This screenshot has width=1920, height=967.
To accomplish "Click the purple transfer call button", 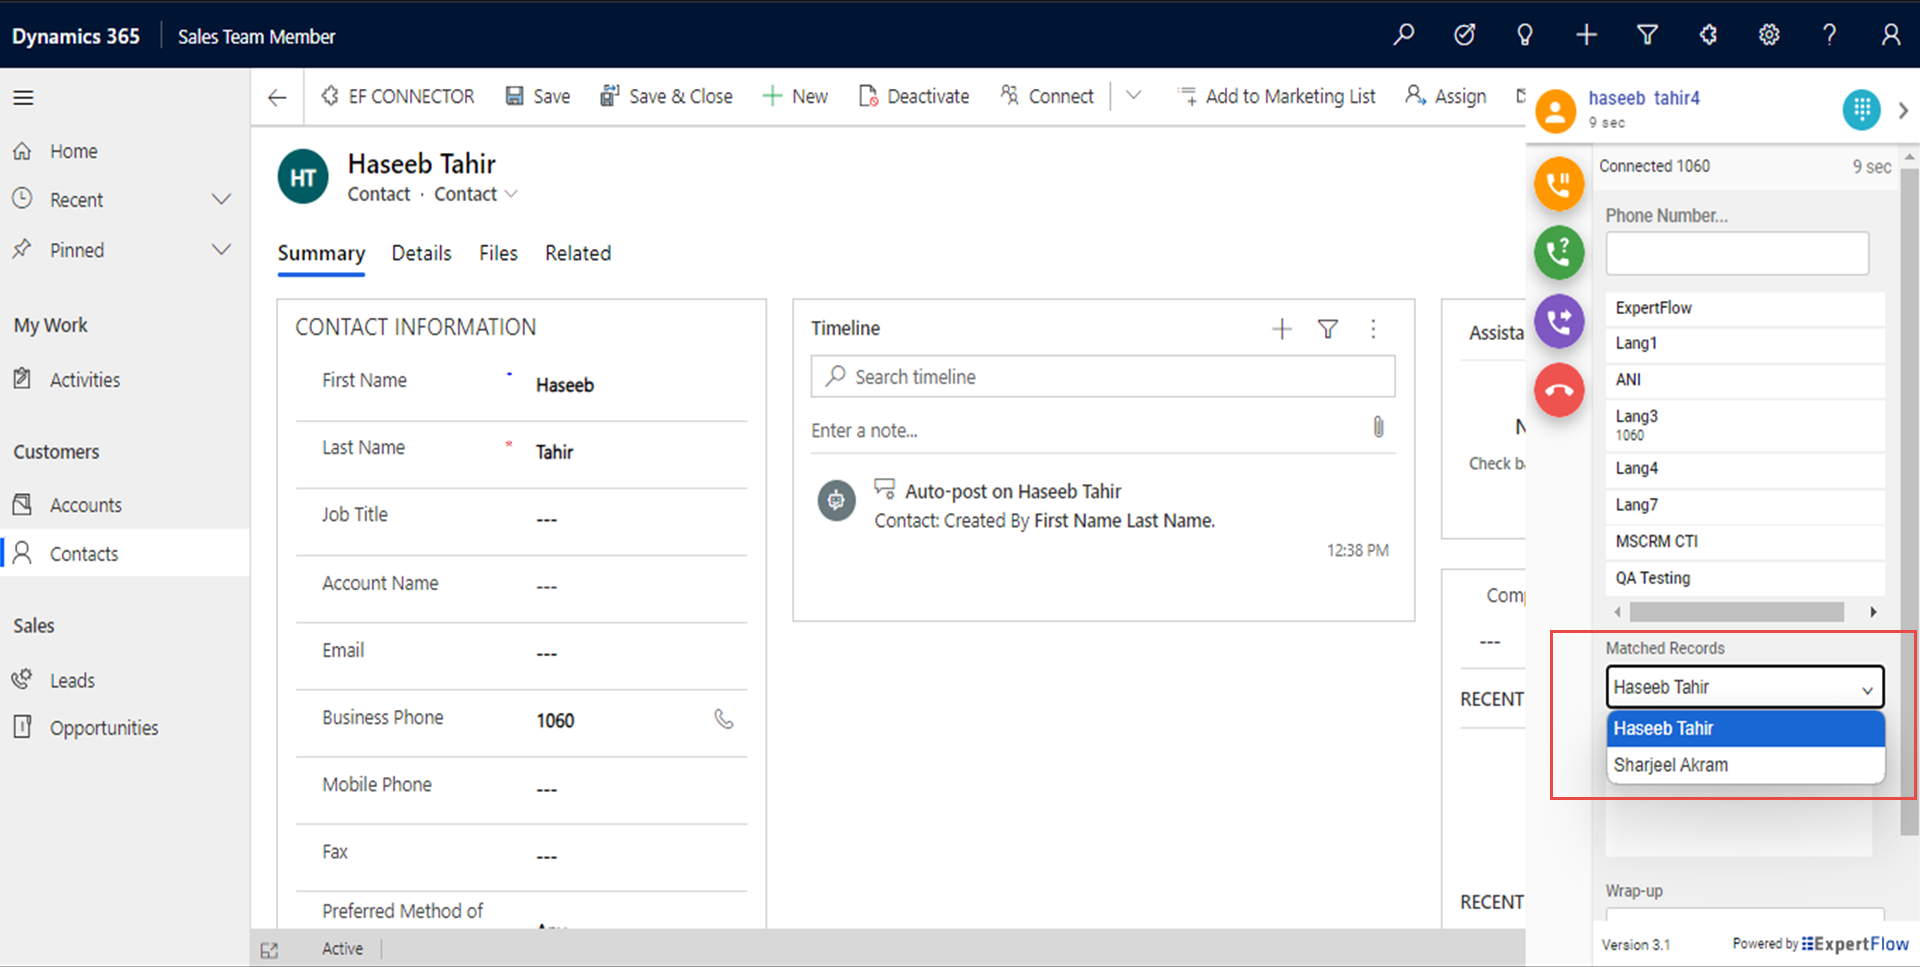I will [1558, 321].
